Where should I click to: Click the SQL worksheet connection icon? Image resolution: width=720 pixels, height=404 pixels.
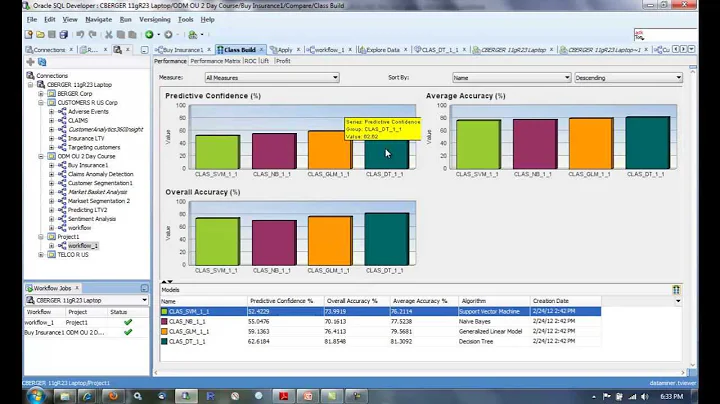coord(193,34)
